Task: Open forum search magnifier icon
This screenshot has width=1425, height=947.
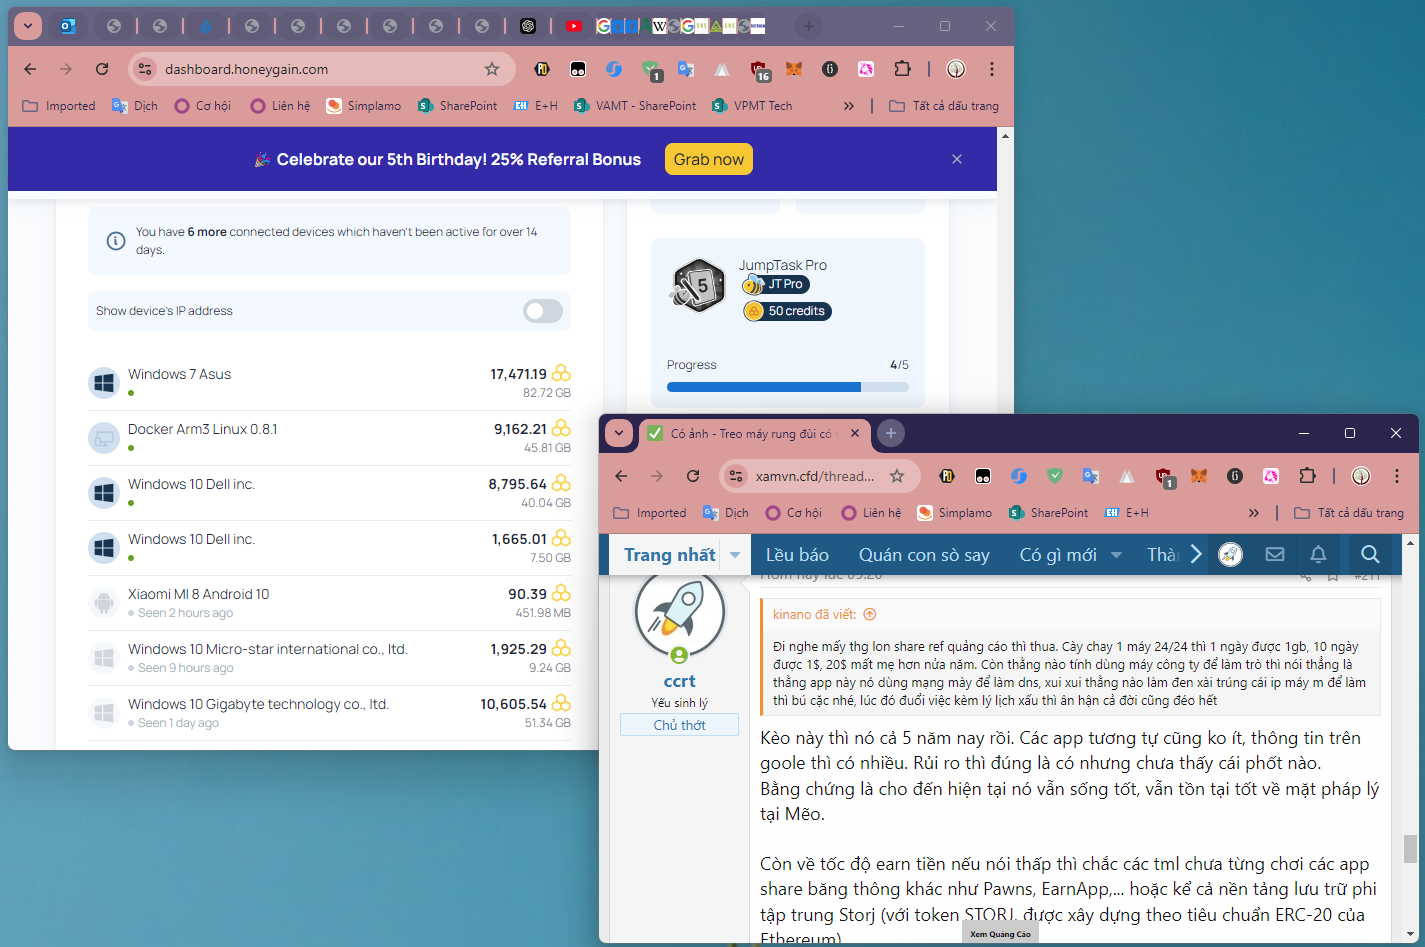Action: (1370, 554)
